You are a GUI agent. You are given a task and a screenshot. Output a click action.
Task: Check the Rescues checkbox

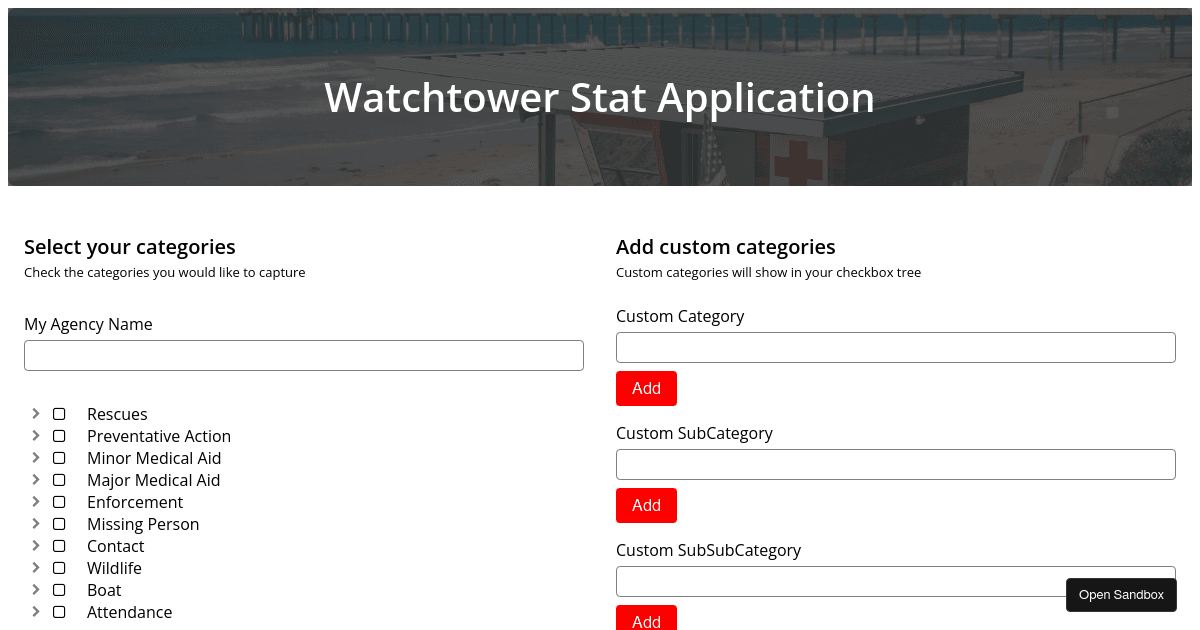[59, 413]
